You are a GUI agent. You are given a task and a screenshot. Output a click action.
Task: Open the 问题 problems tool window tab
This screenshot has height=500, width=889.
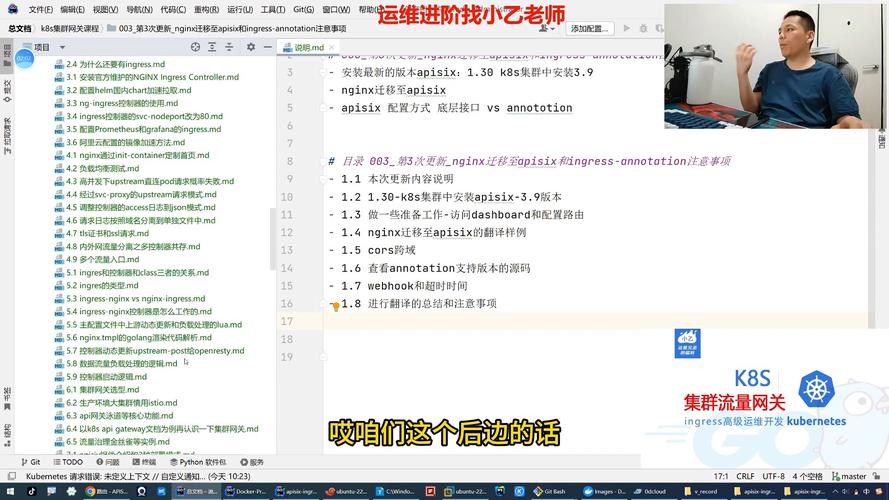(x=108, y=462)
